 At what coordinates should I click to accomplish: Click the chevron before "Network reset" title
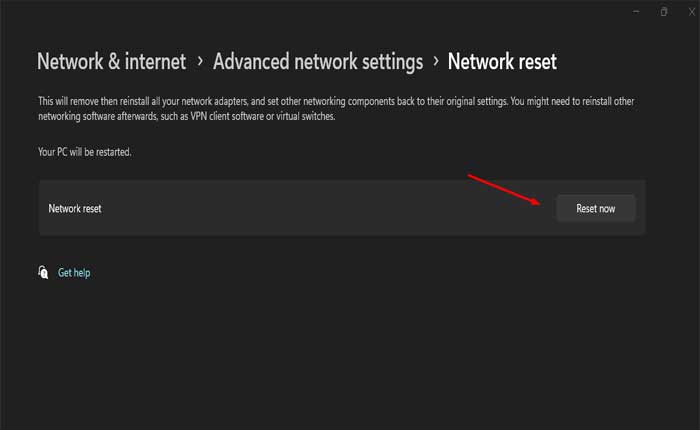pyautogui.click(x=436, y=61)
